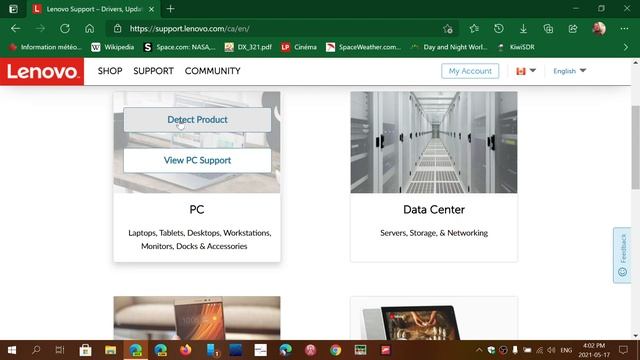Open the user profile avatar

(599, 29)
